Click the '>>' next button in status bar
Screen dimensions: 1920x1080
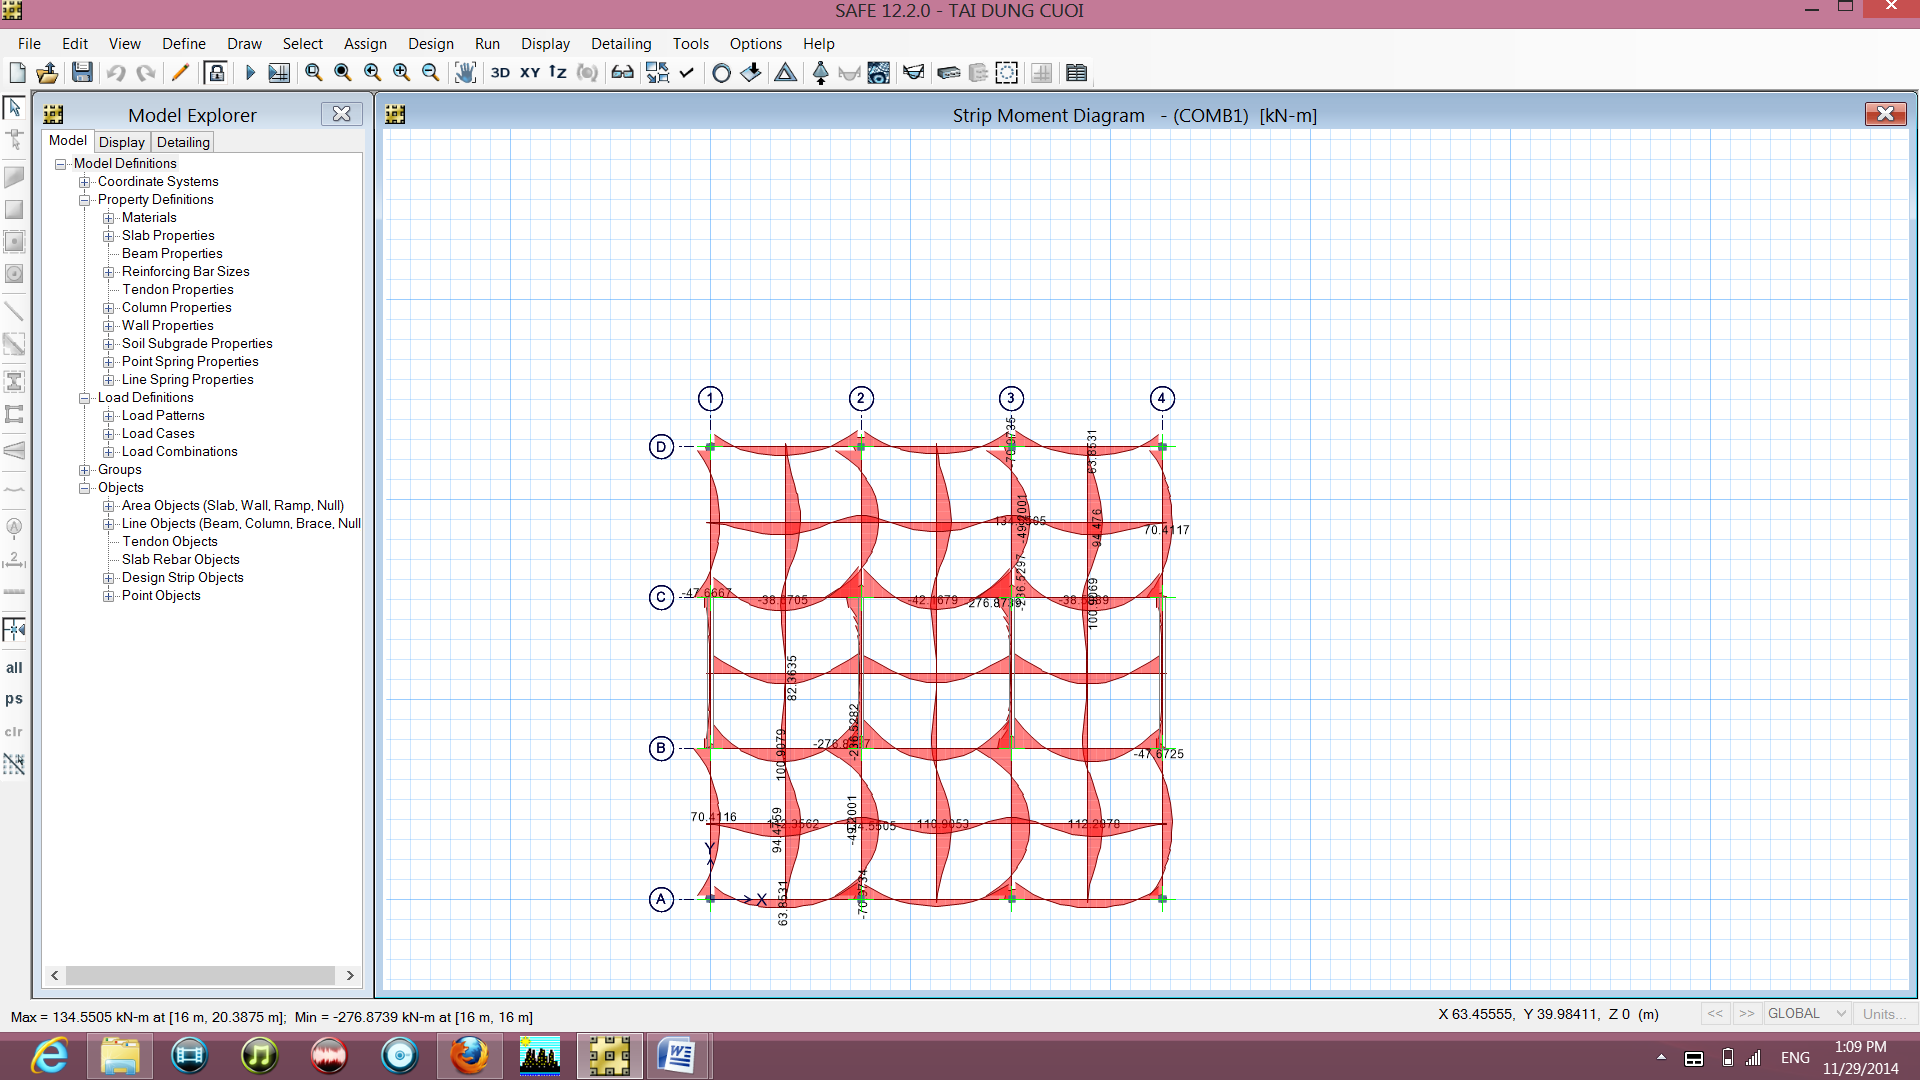pos(1747,1014)
